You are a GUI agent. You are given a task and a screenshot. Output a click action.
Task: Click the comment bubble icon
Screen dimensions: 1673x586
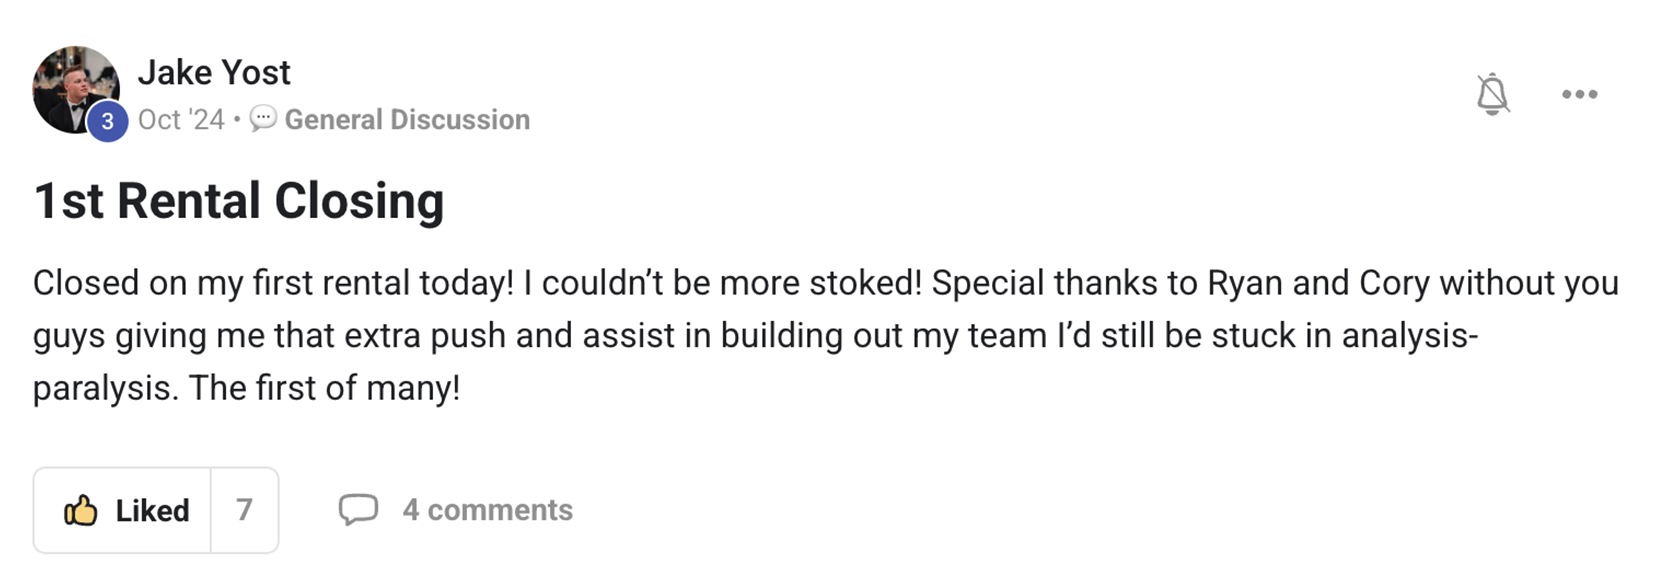click(358, 510)
